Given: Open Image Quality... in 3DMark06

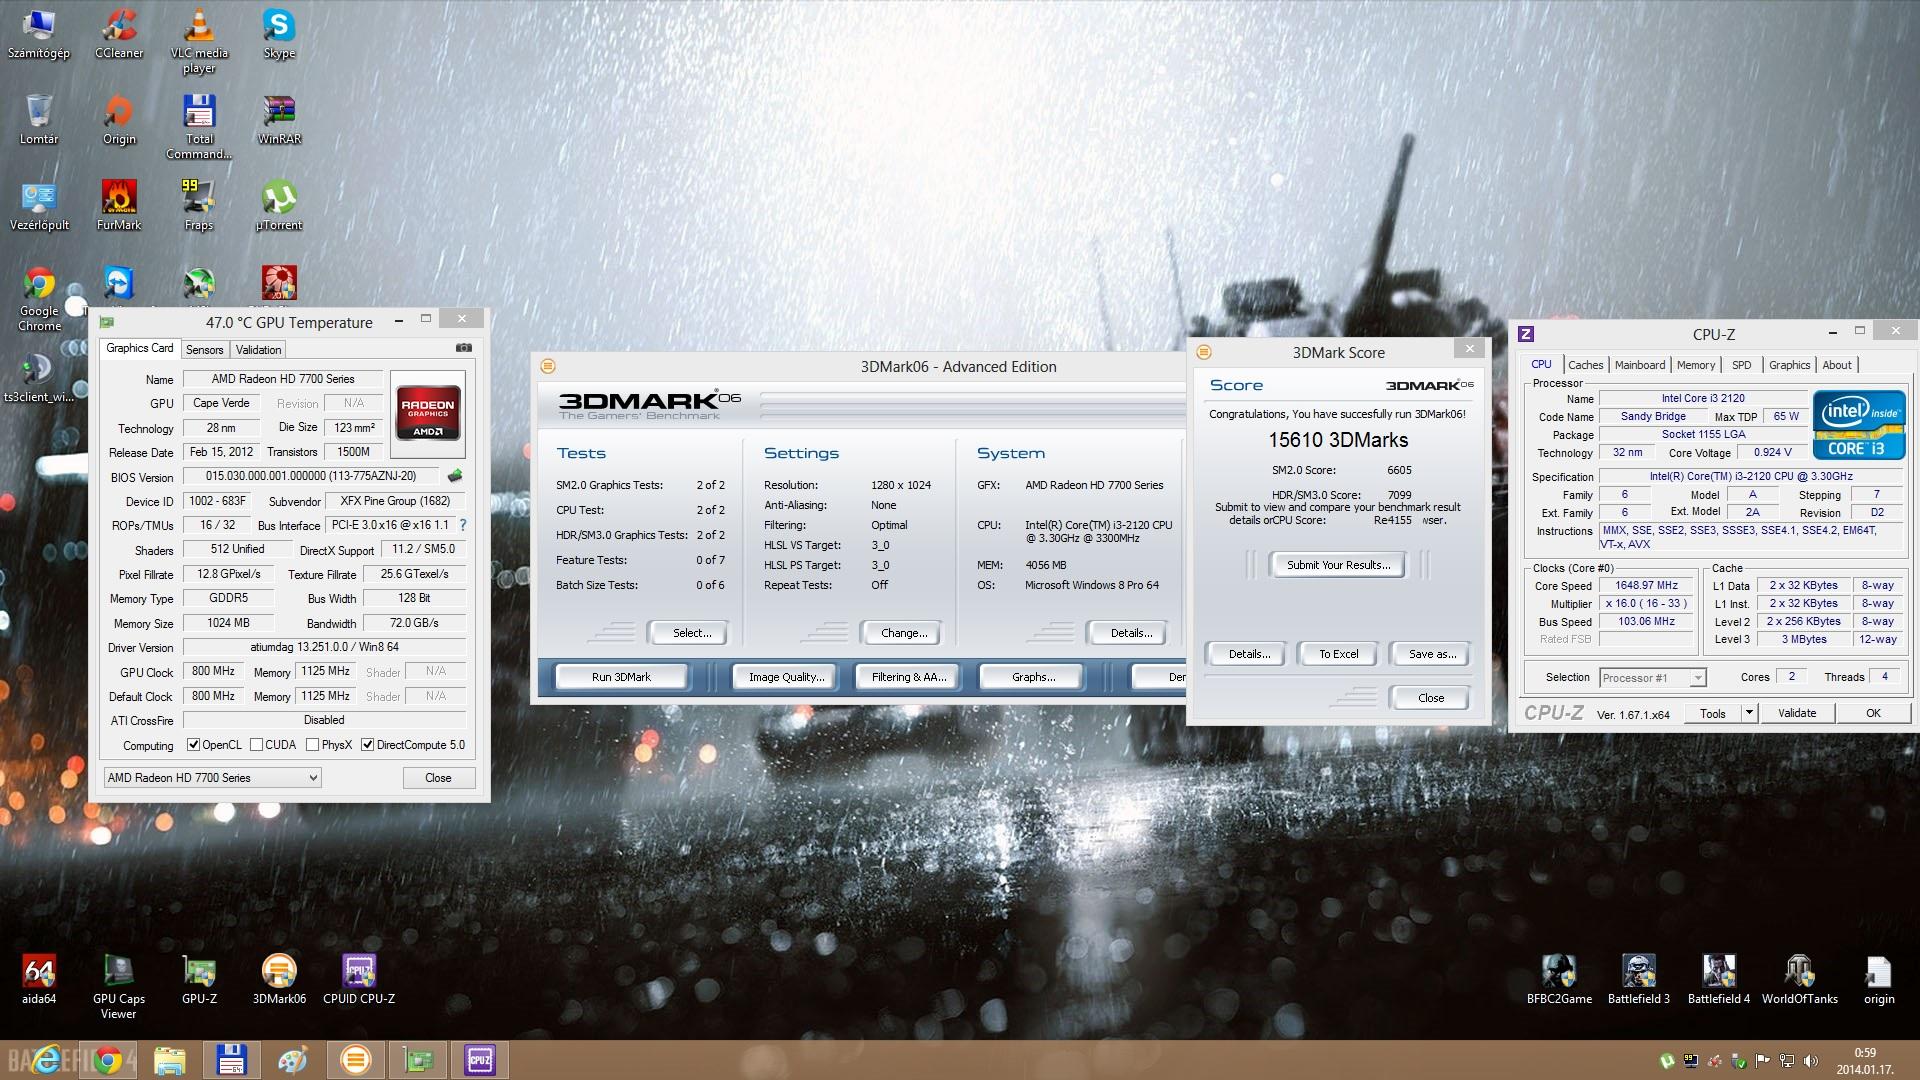Looking at the screenshot, I should click(786, 677).
